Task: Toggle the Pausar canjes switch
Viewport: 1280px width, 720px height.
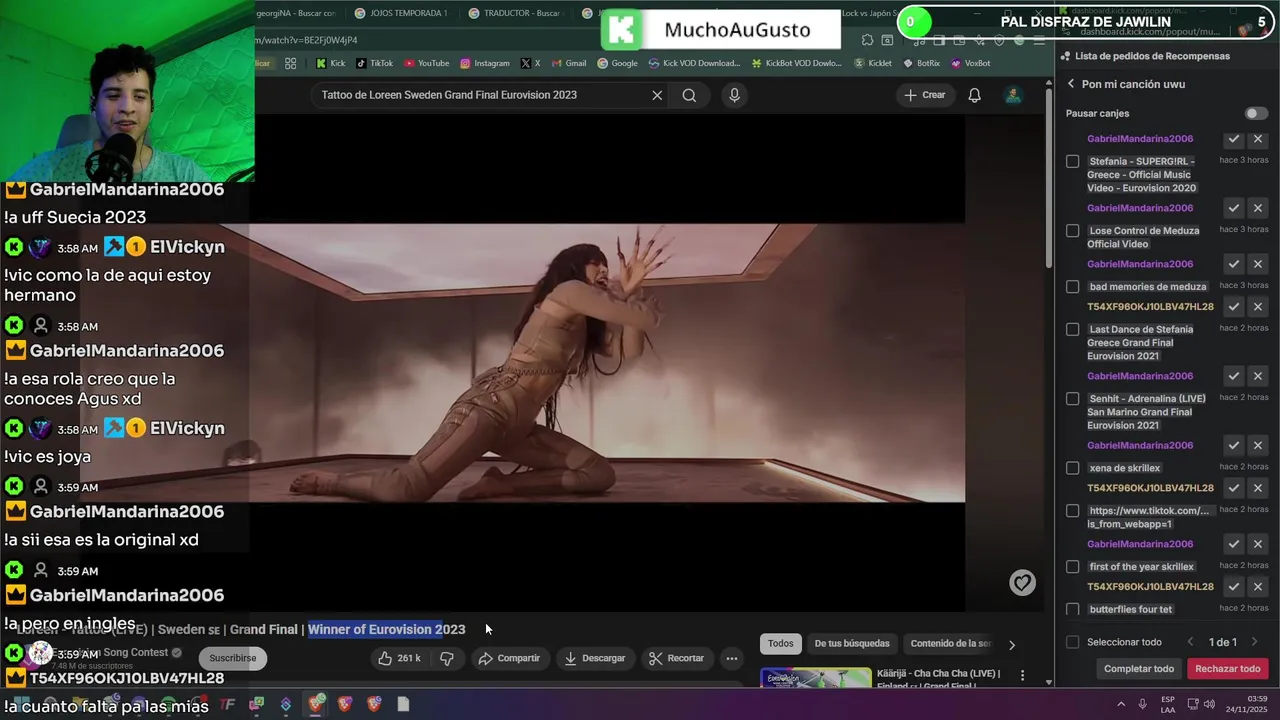Action: point(1255,113)
